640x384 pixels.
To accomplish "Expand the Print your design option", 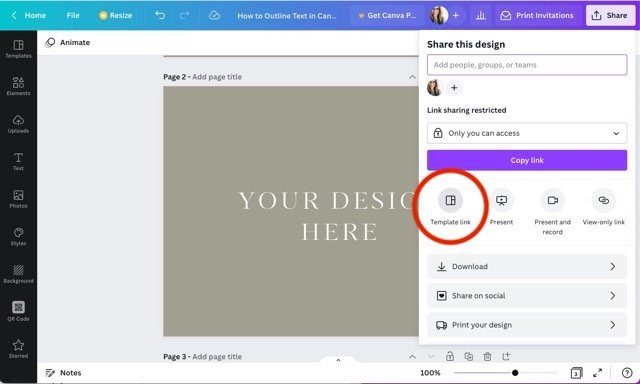I will [x=527, y=325].
